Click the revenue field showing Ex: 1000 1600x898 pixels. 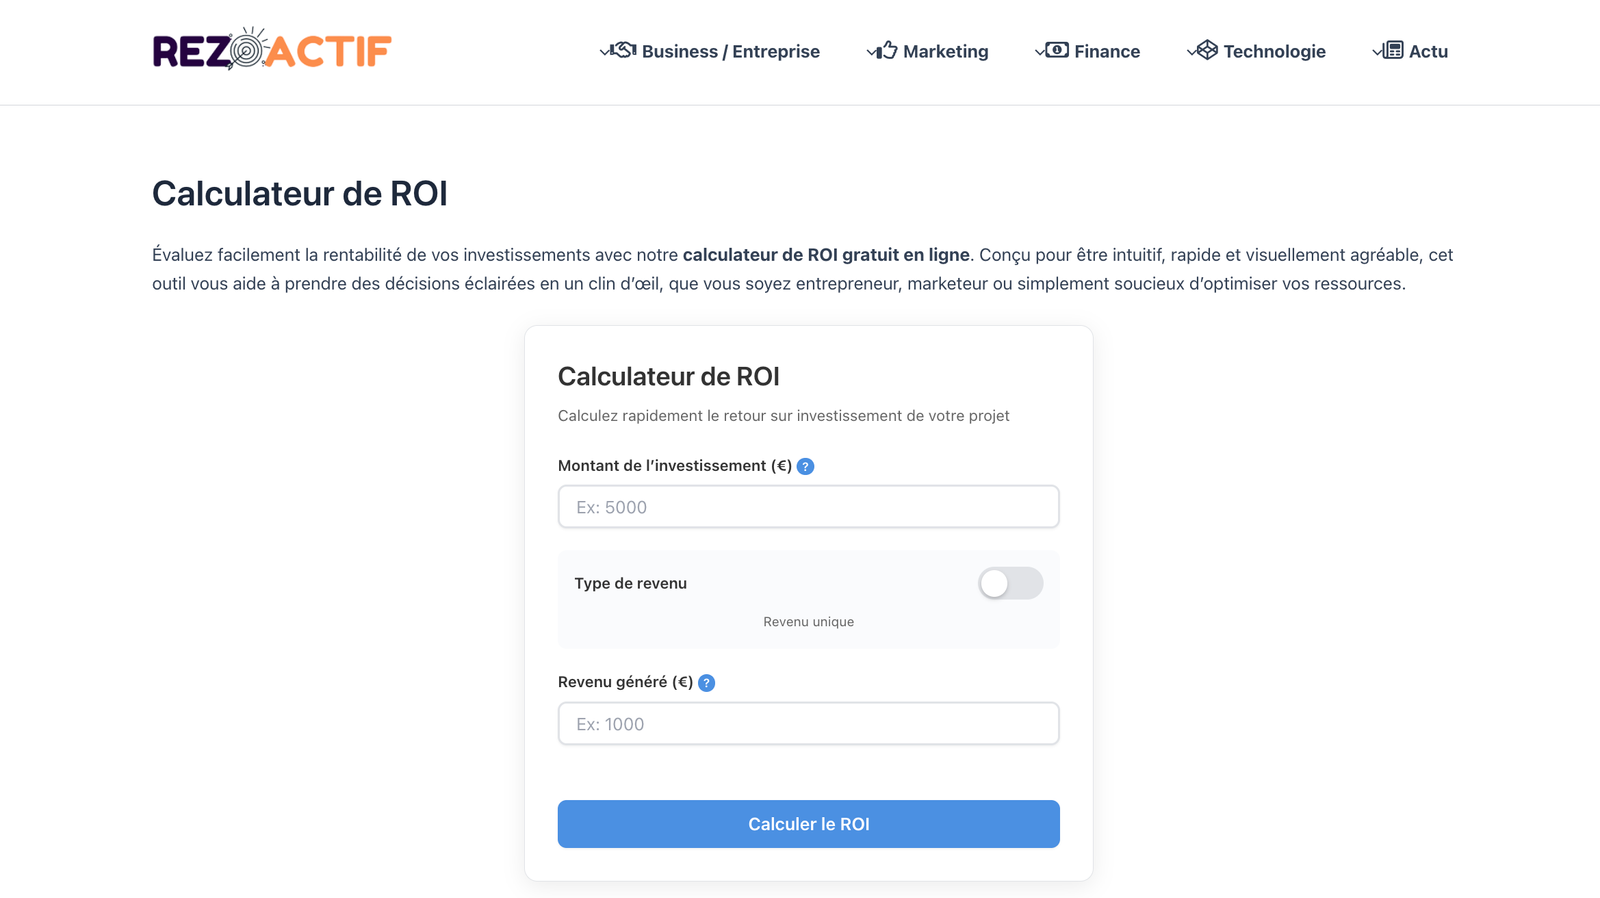pyautogui.click(x=808, y=723)
